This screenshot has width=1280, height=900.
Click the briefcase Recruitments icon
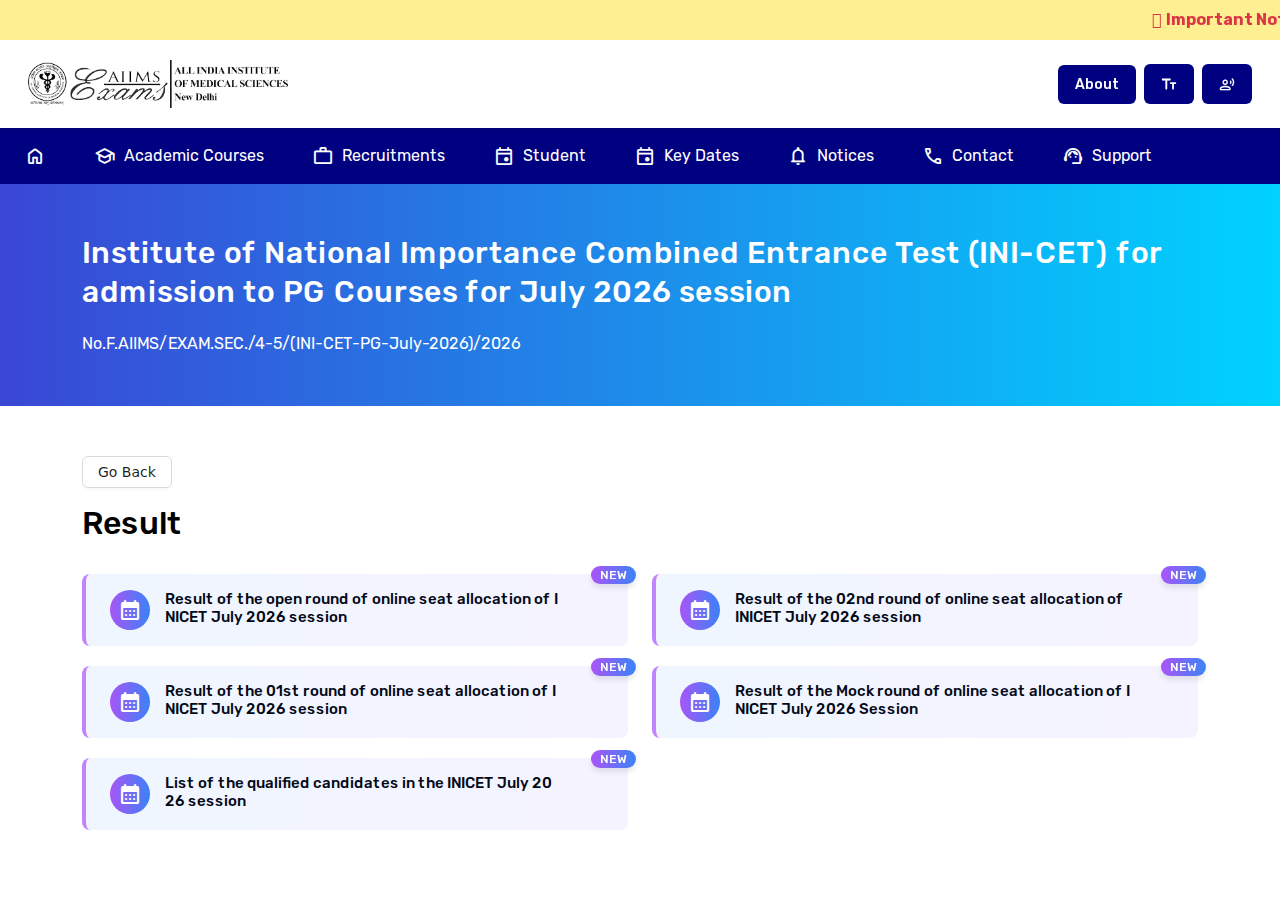click(x=323, y=156)
